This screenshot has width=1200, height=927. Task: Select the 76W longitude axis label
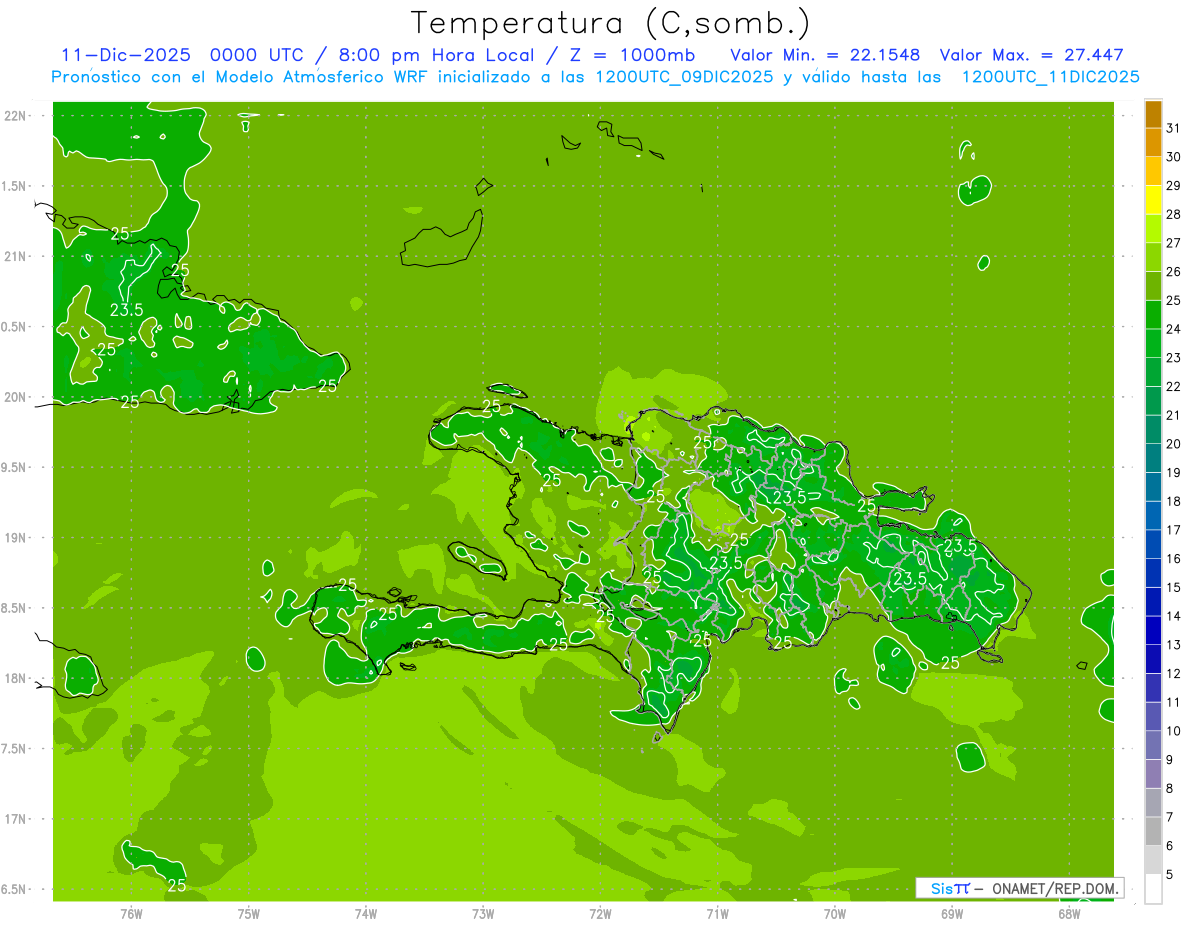pos(131,913)
